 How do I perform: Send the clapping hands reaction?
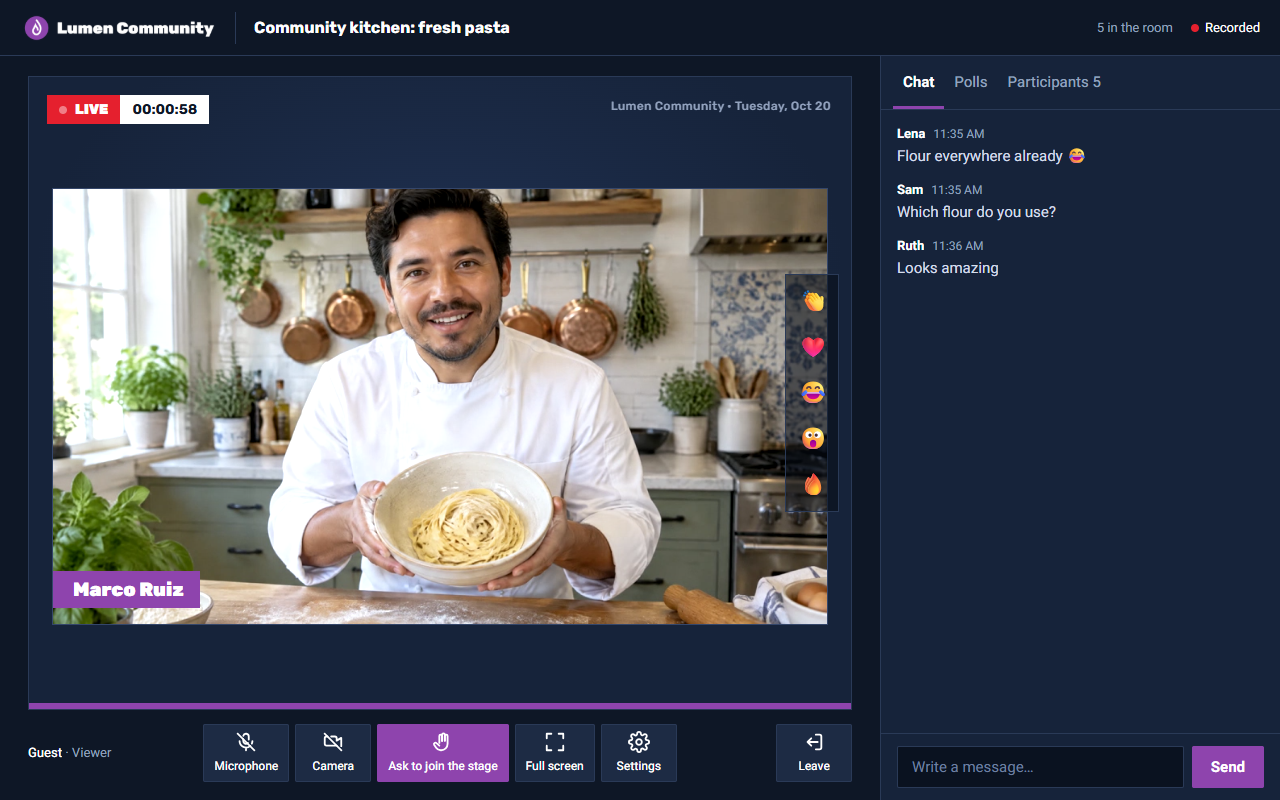coord(813,300)
